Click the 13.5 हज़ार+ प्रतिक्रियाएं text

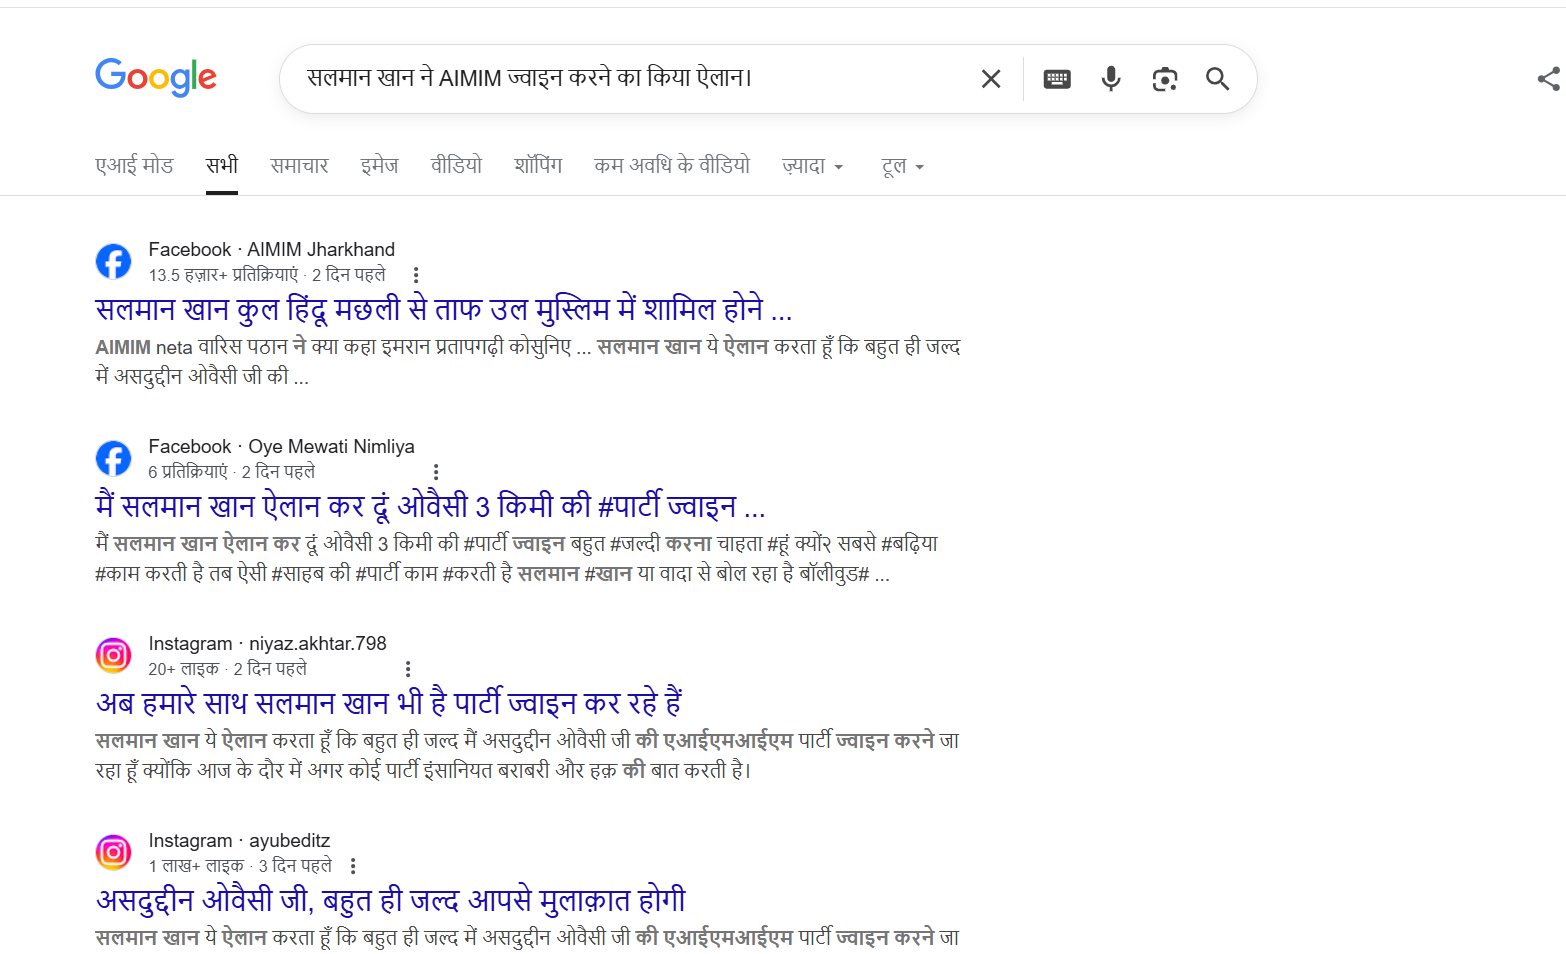(224, 275)
